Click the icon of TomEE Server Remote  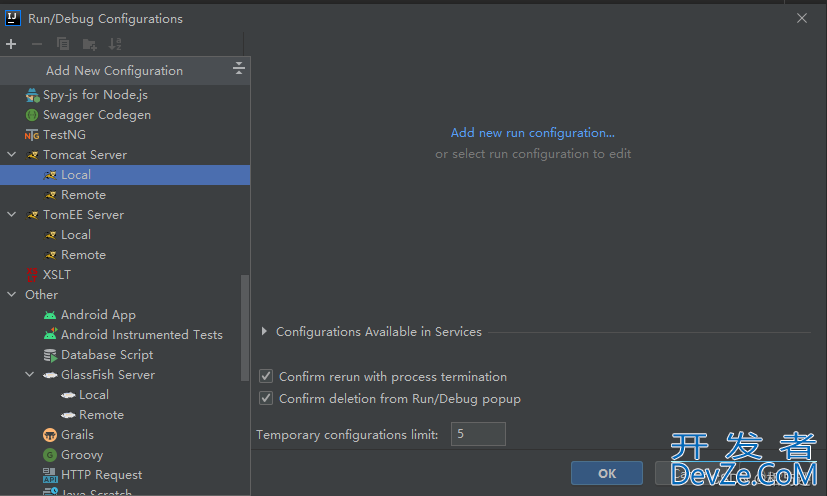click(x=51, y=255)
